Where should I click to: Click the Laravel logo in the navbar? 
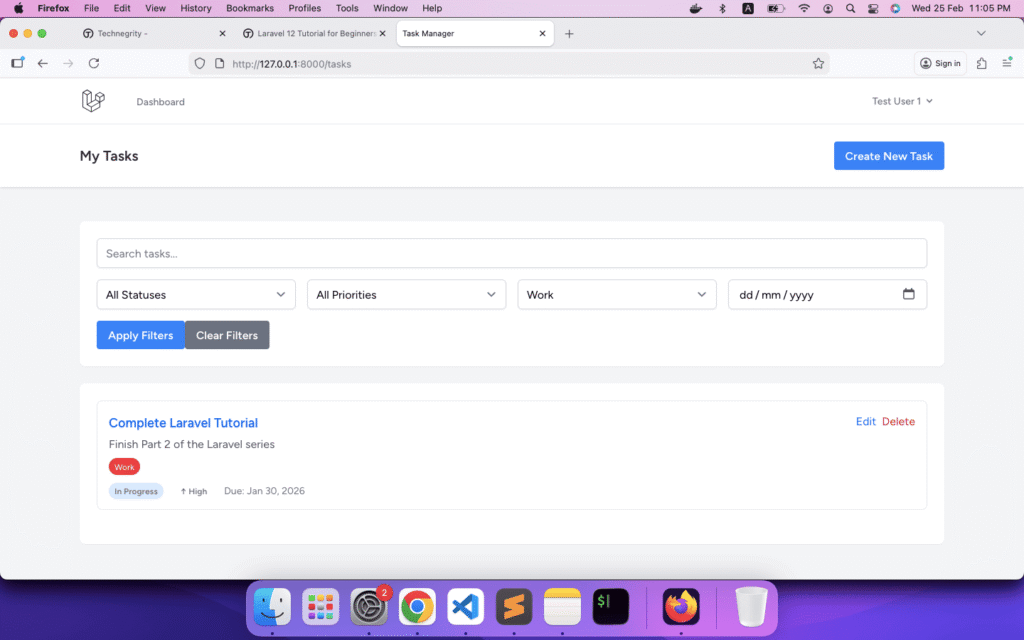click(93, 101)
